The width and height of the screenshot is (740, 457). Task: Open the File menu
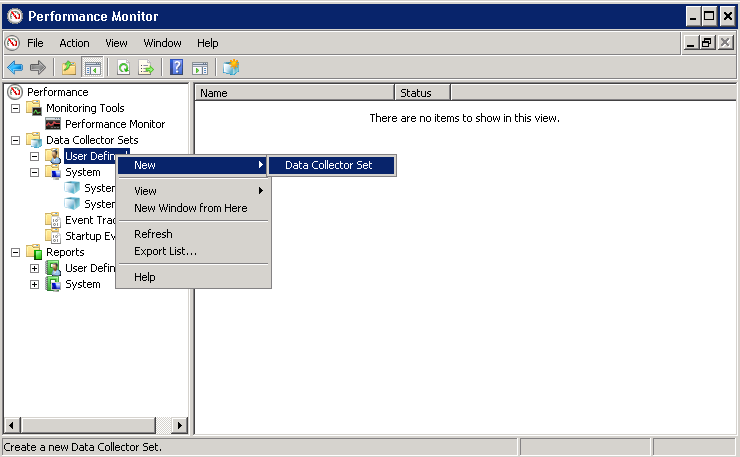tap(35, 43)
